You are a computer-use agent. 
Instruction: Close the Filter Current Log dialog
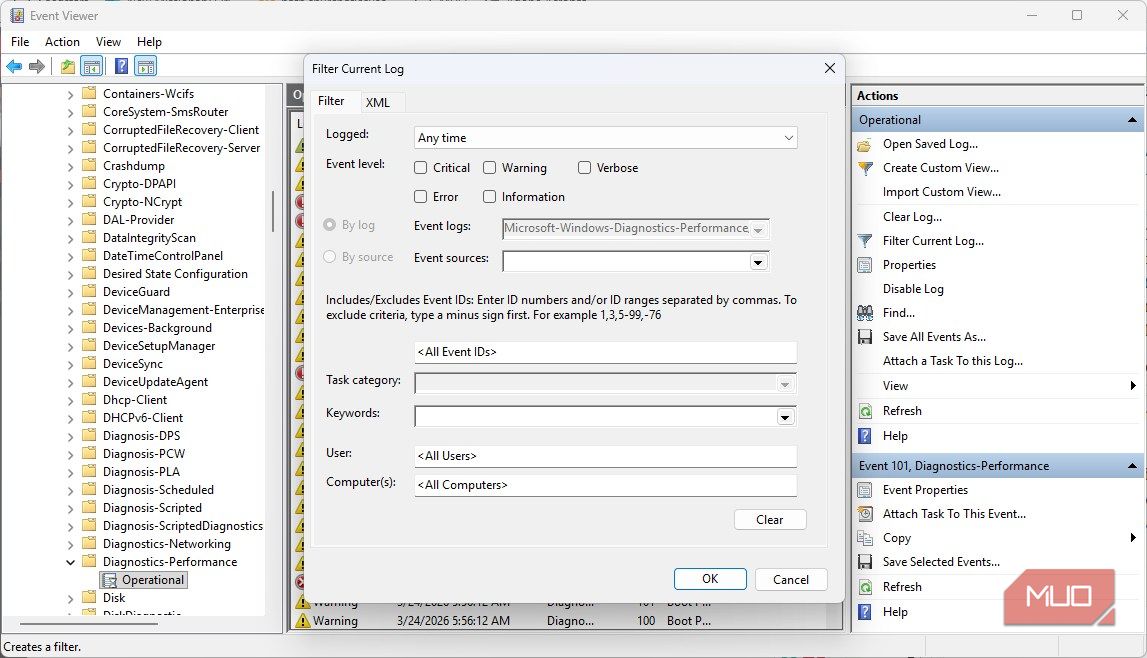(x=830, y=68)
